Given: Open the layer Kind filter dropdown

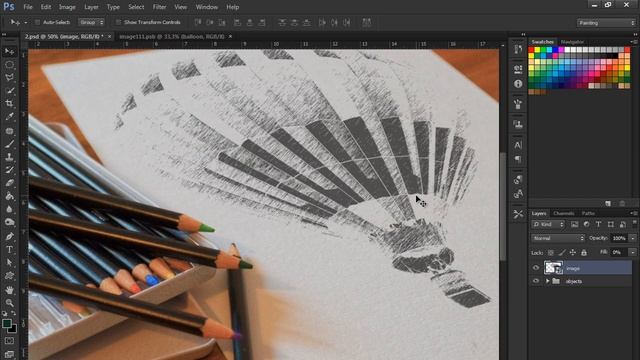Looking at the screenshot, I should pos(548,224).
